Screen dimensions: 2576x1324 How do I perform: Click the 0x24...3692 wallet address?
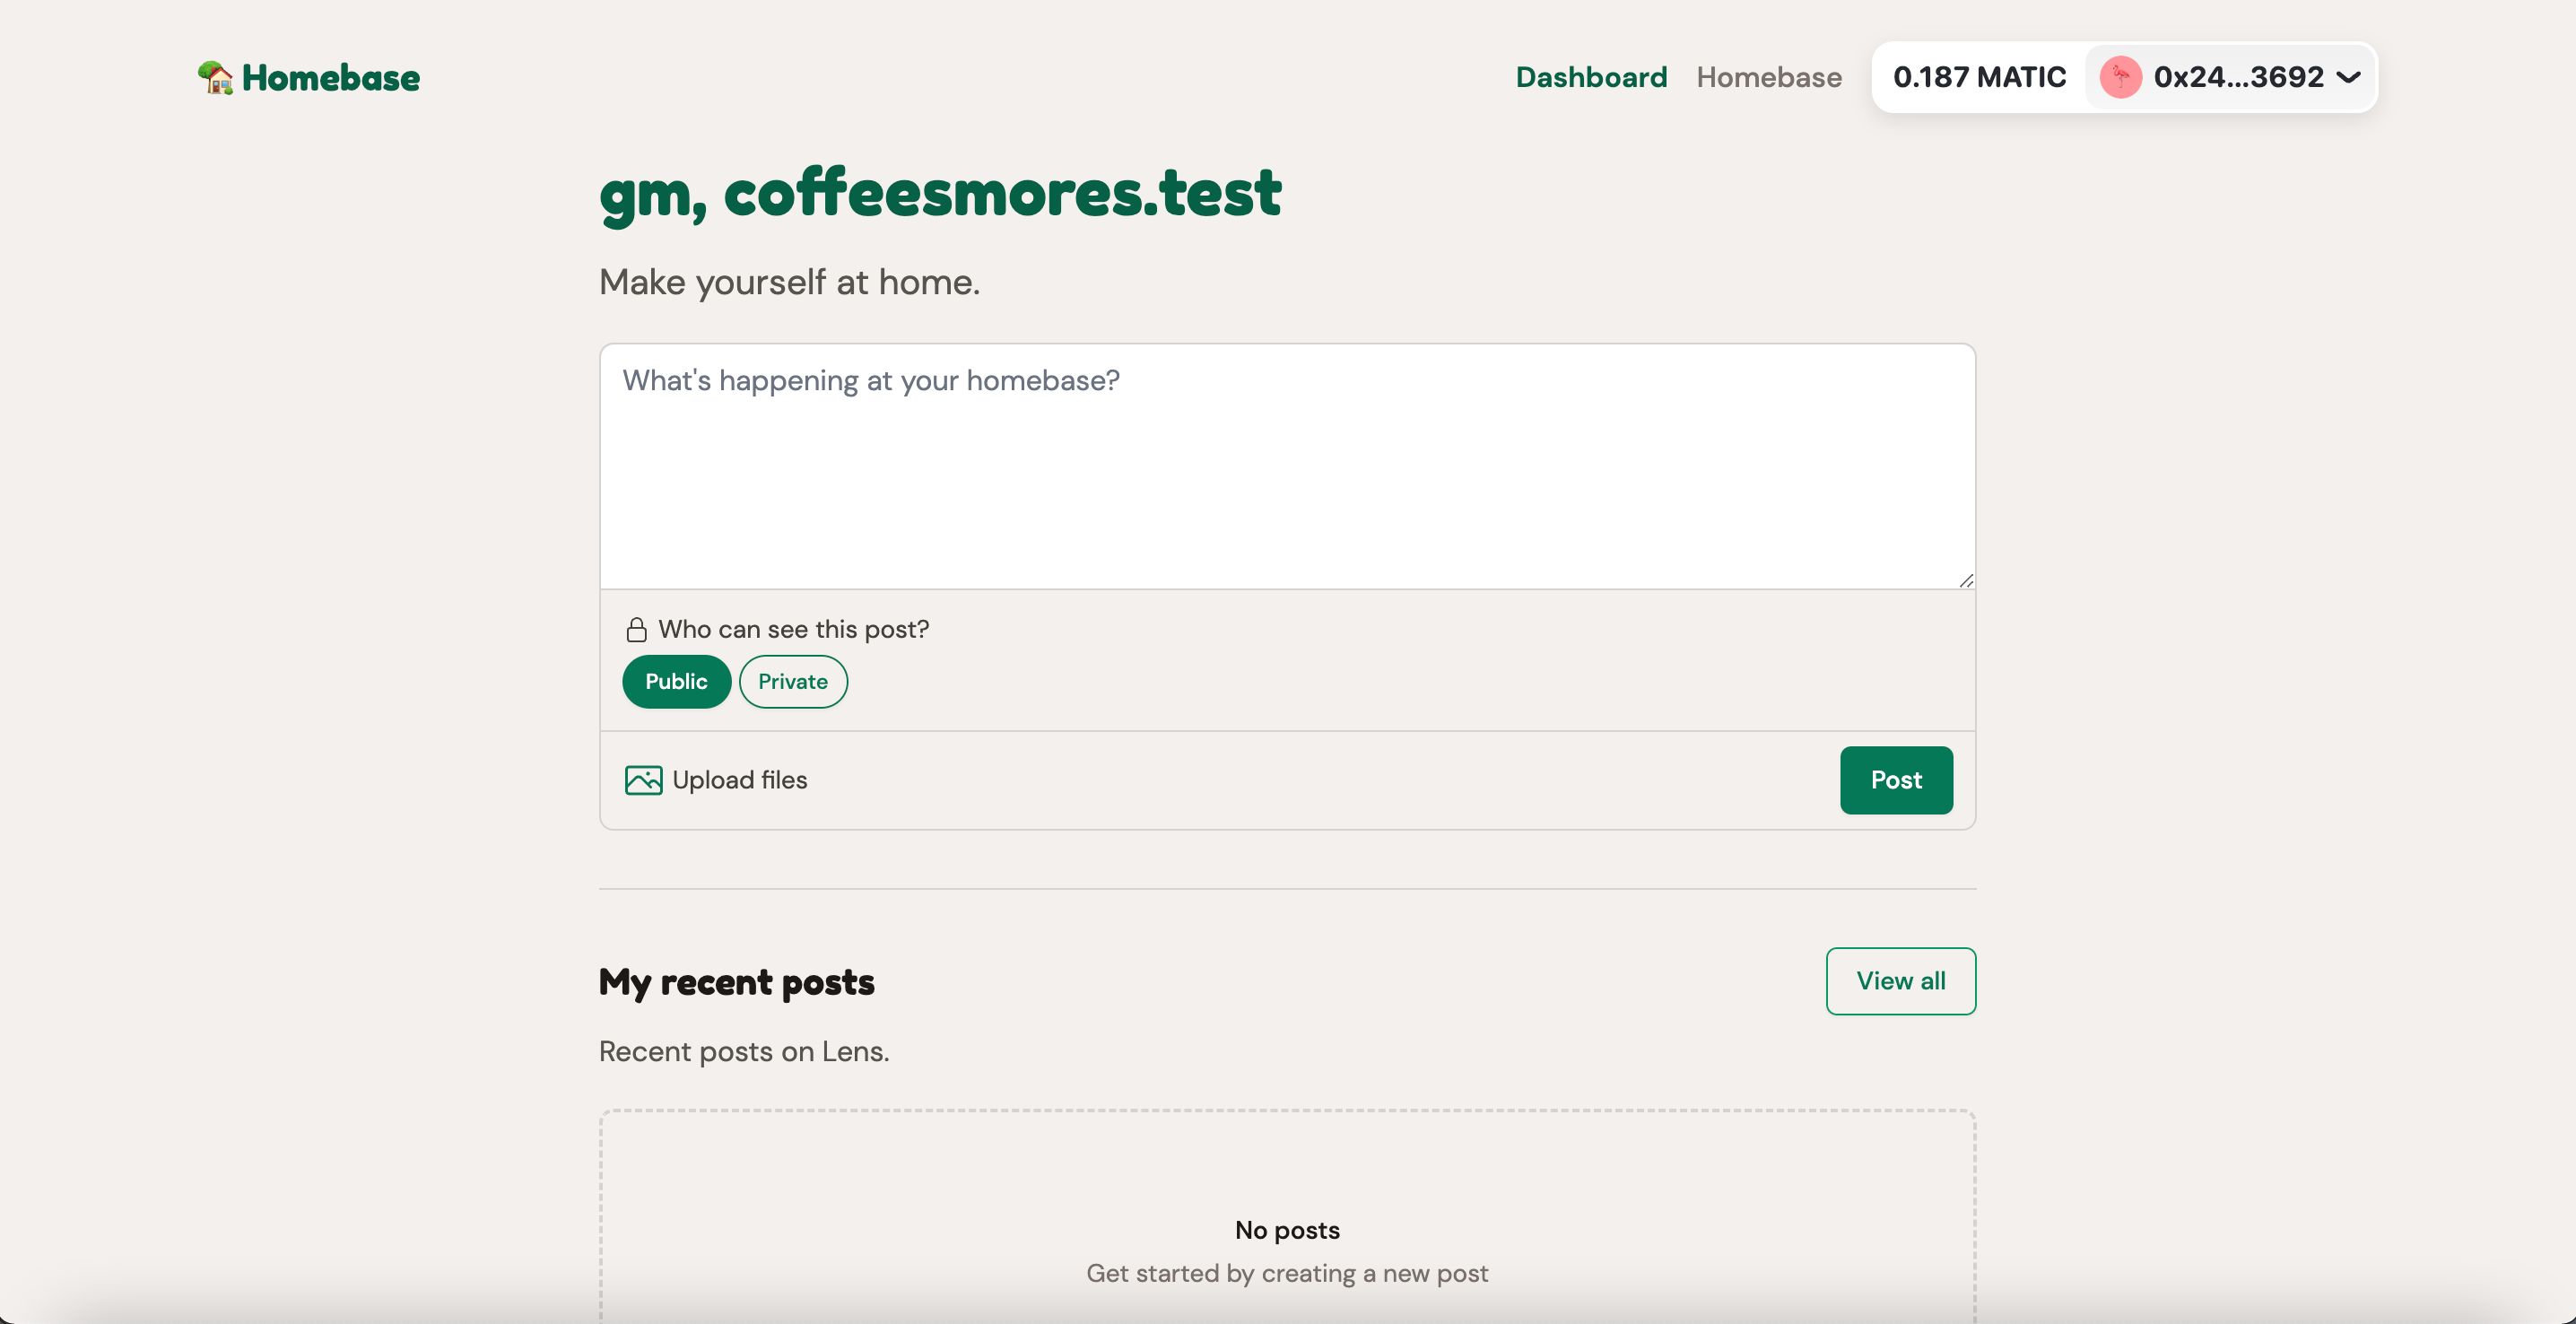pos(2238,77)
